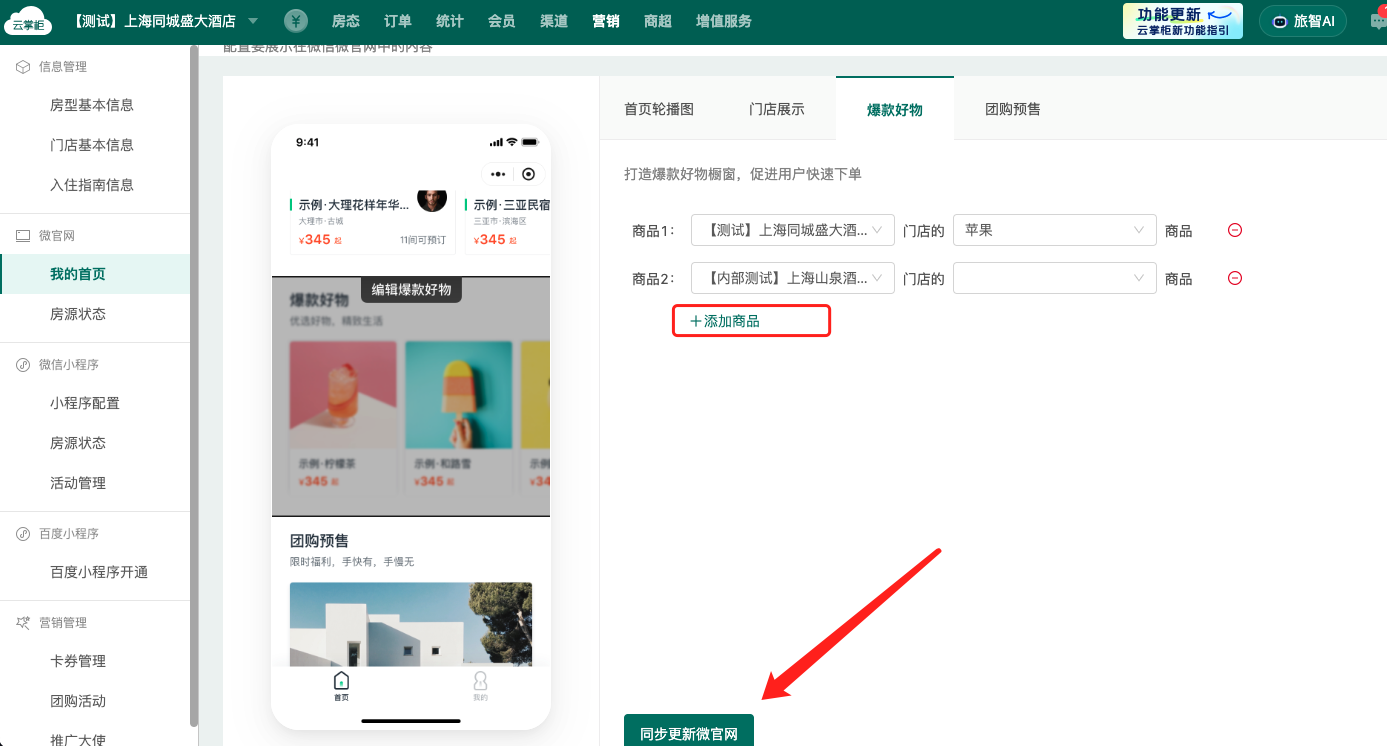Open the 统计 menu

pos(450,21)
